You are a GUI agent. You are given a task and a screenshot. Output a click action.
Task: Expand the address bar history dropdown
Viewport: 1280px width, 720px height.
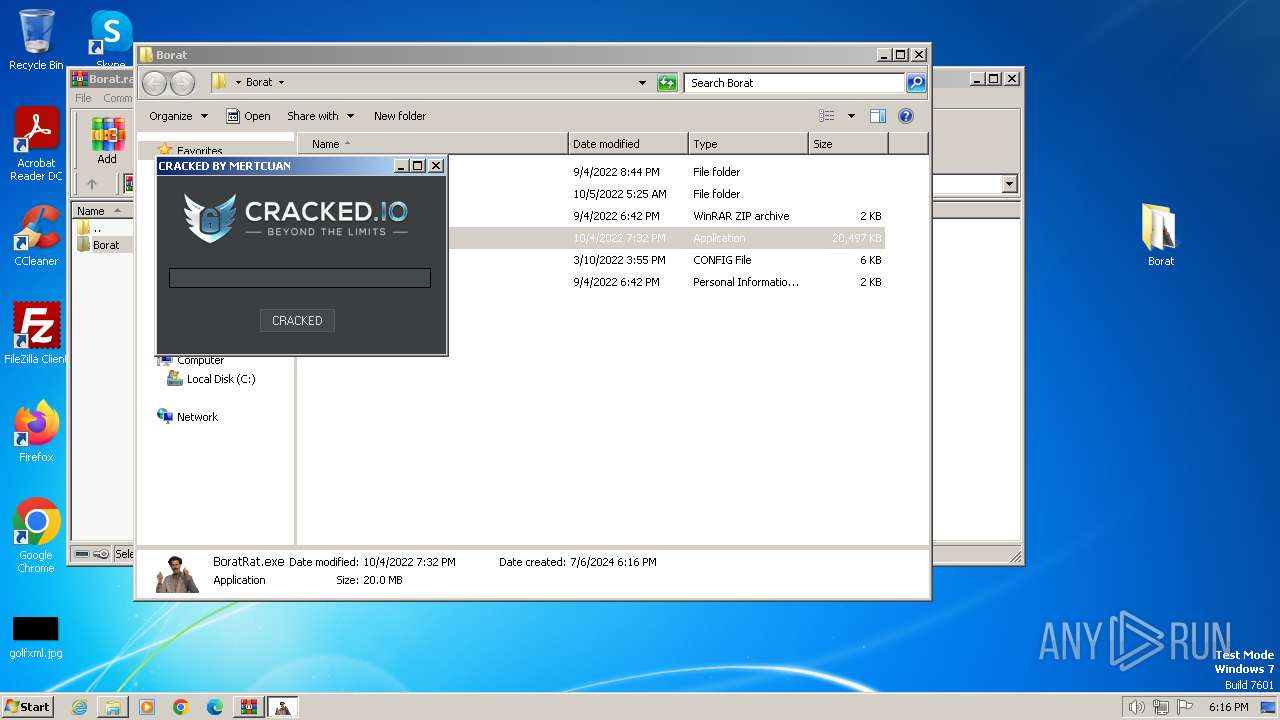tap(642, 83)
